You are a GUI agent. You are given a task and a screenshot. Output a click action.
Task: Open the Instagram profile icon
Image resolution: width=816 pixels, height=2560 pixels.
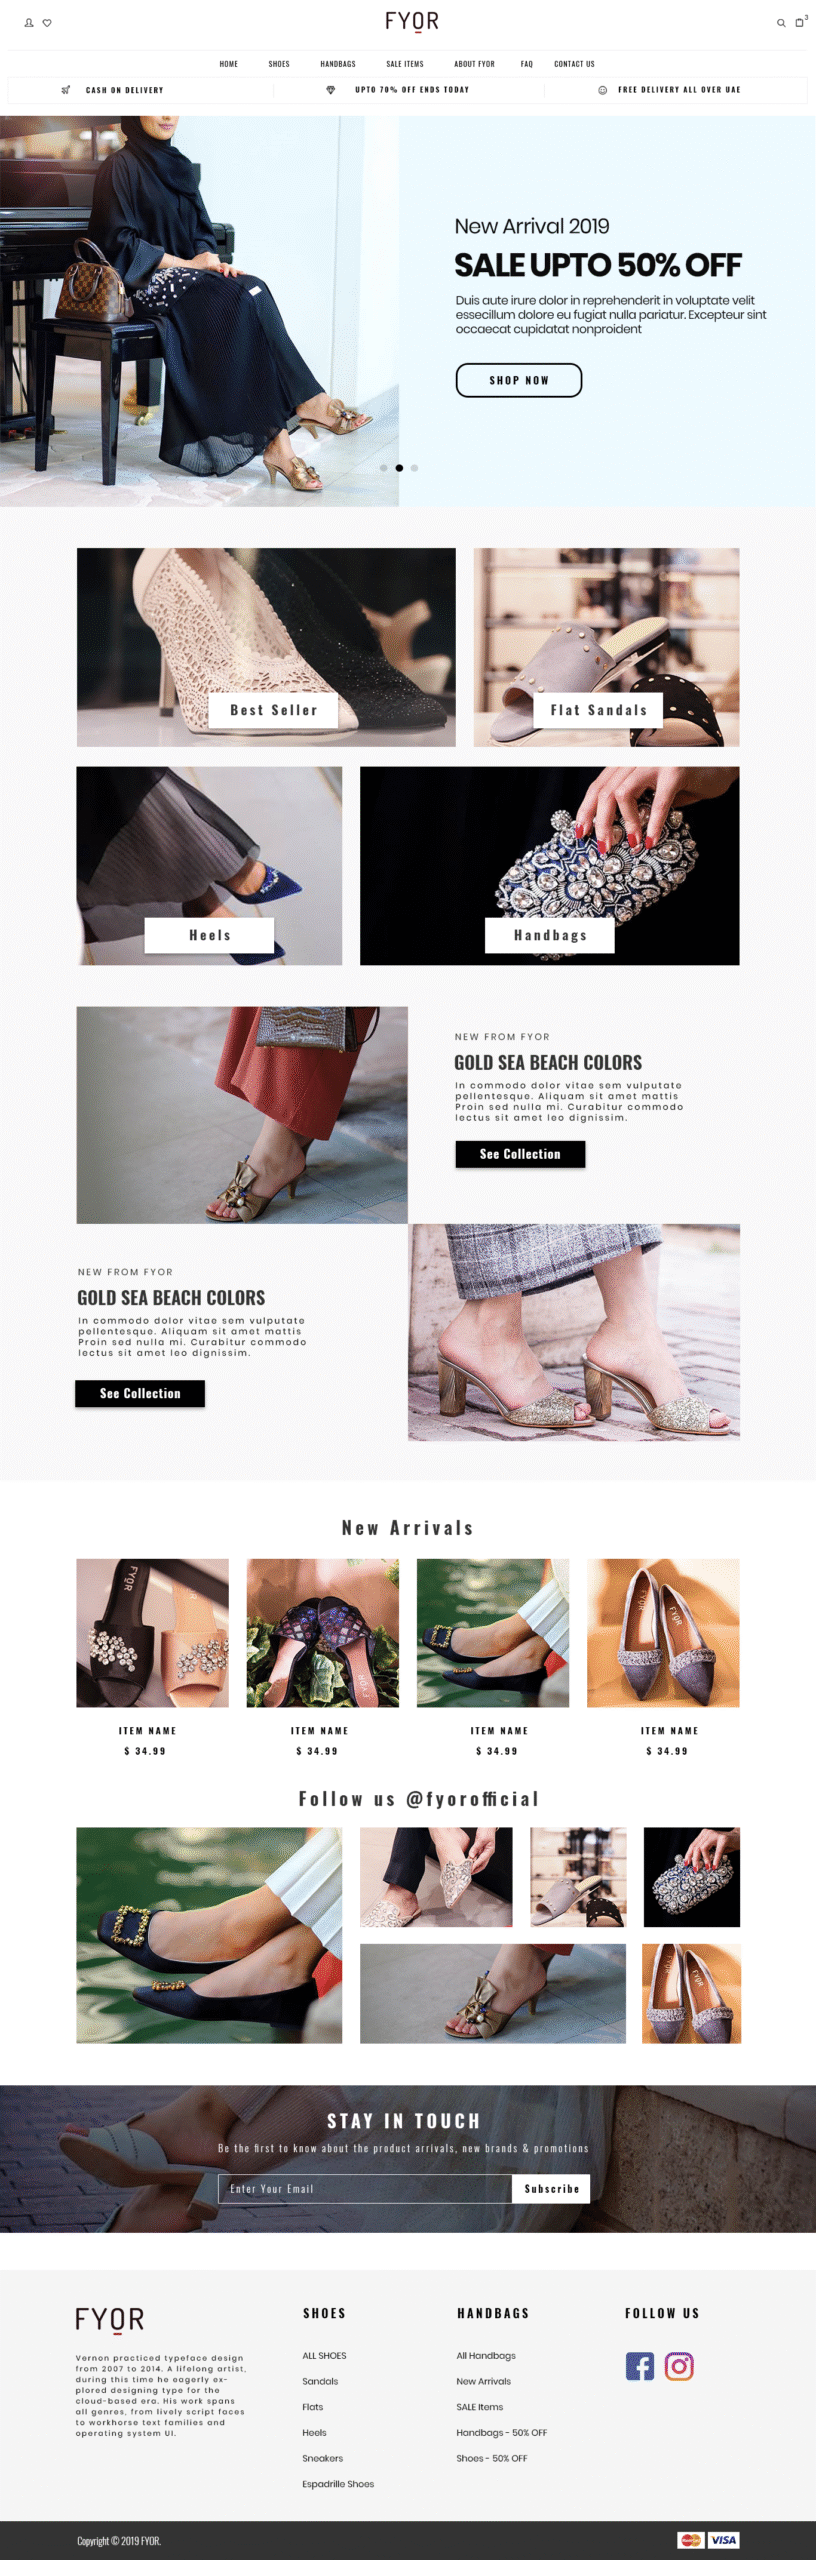tap(679, 2365)
